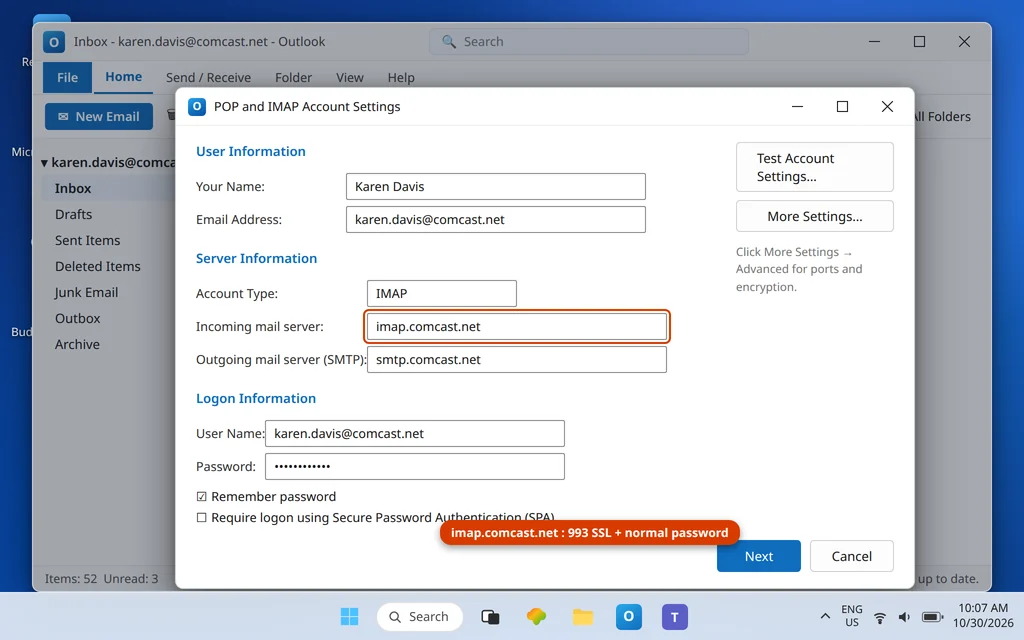This screenshot has width=1024, height=640.
Task: Minimize the POP and IMAP dialog
Action: point(797,106)
